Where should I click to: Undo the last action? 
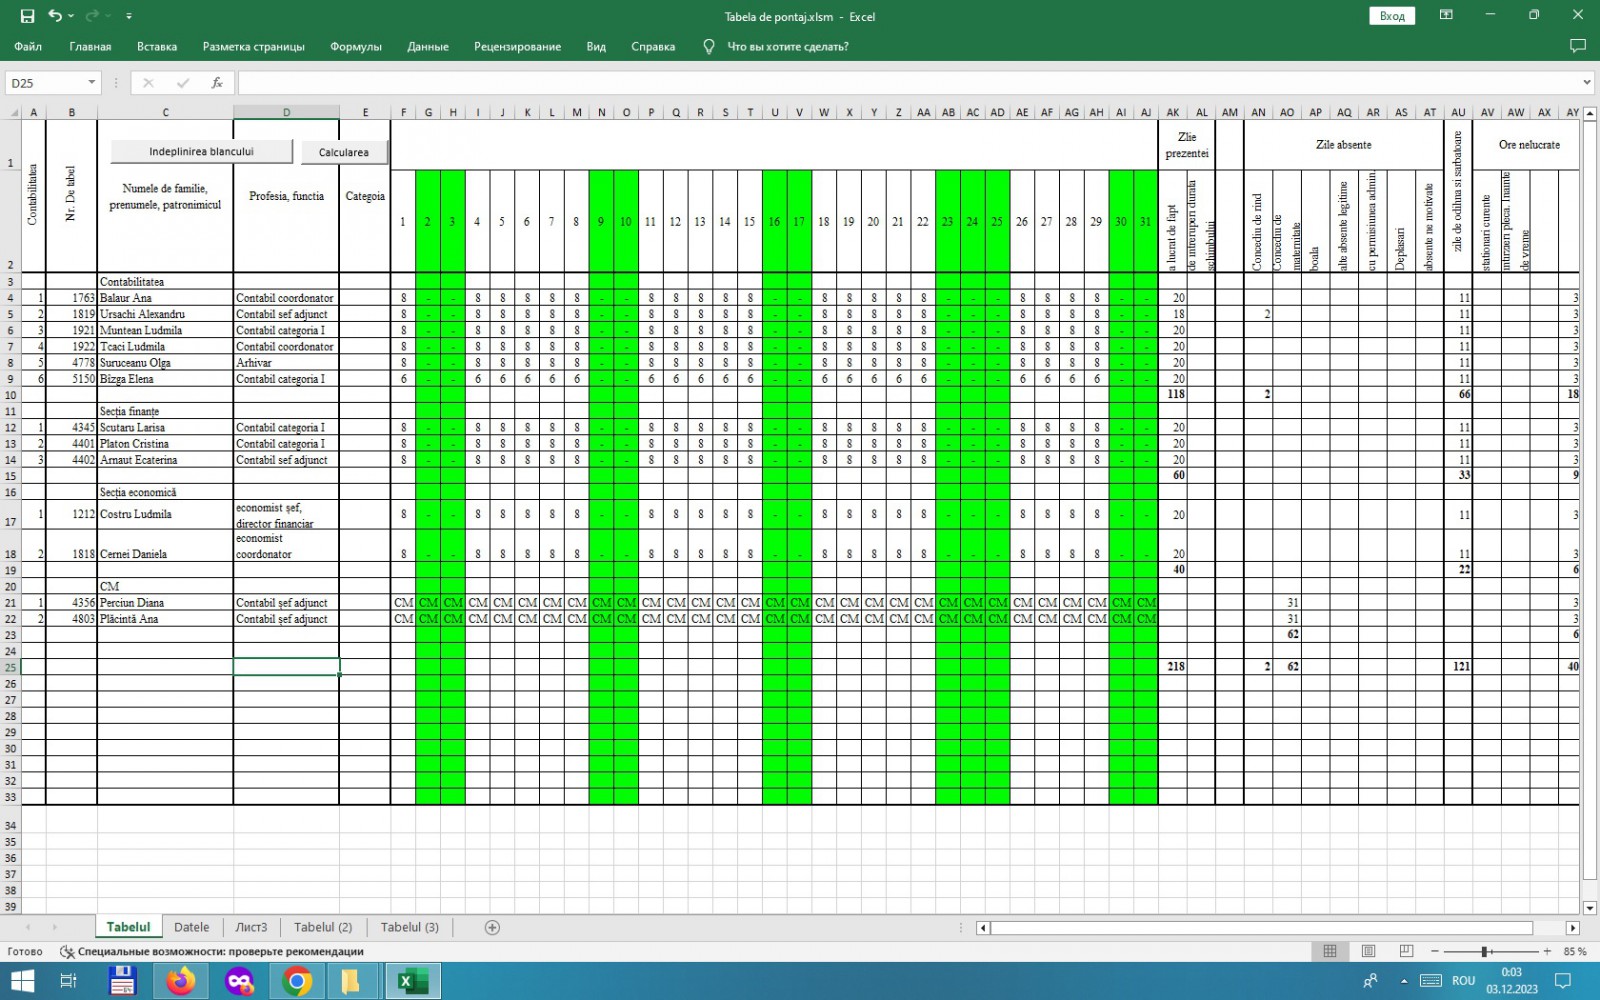coord(55,16)
